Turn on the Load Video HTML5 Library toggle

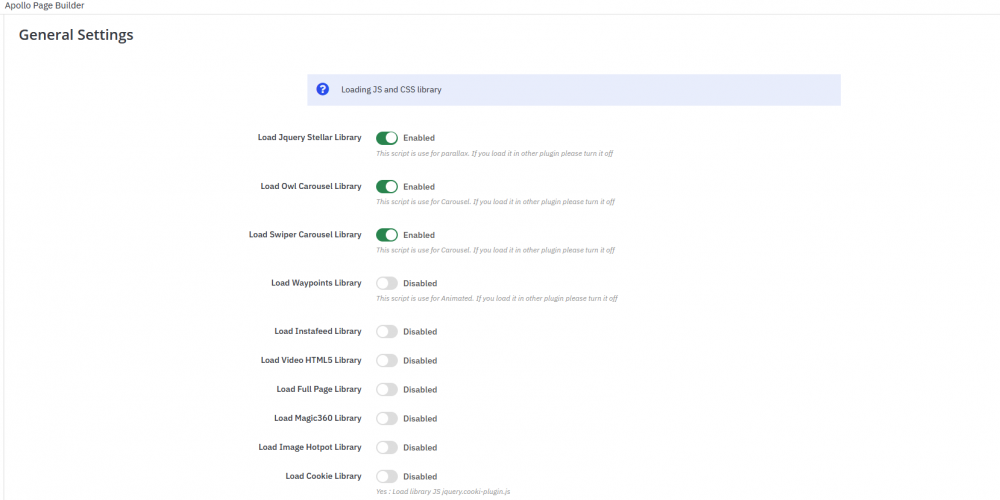point(386,360)
